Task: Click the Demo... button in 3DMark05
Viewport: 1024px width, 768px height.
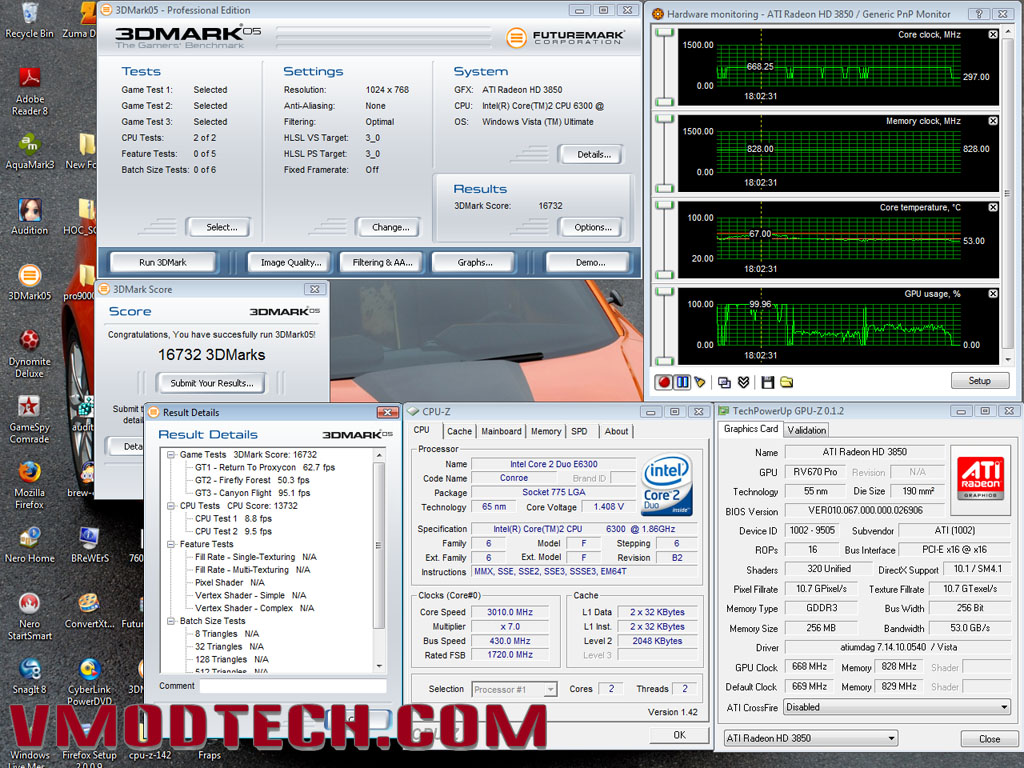Action: point(590,263)
